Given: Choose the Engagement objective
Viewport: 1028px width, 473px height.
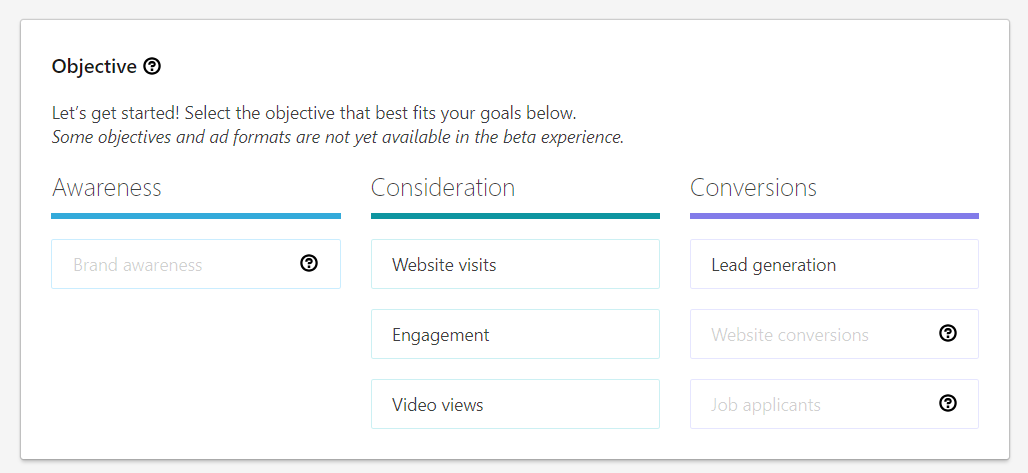Looking at the screenshot, I should point(515,334).
